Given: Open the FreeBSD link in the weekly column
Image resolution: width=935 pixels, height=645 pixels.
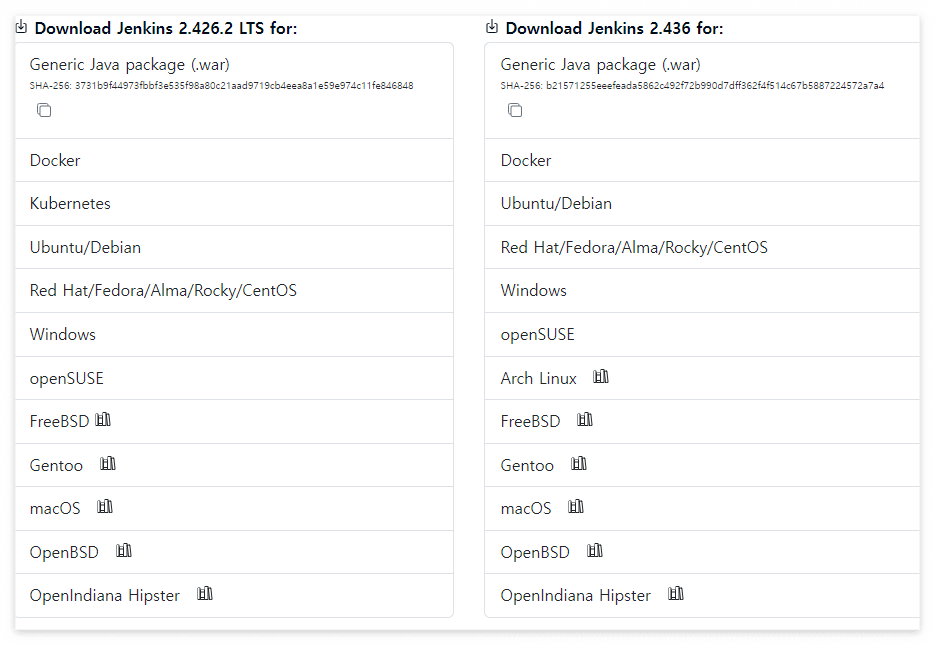Looking at the screenshot, I should coord(530,421).
